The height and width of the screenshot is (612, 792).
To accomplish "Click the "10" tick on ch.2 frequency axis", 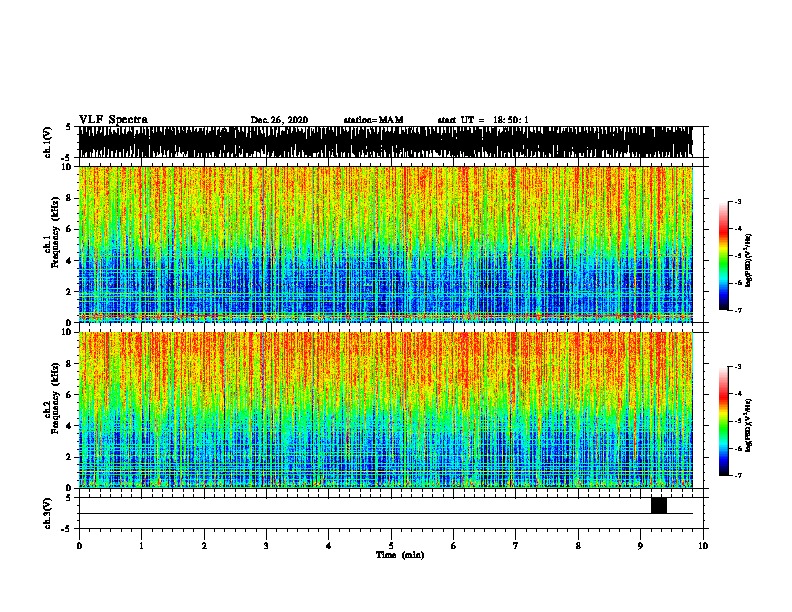I will click(x=67, y=332).
